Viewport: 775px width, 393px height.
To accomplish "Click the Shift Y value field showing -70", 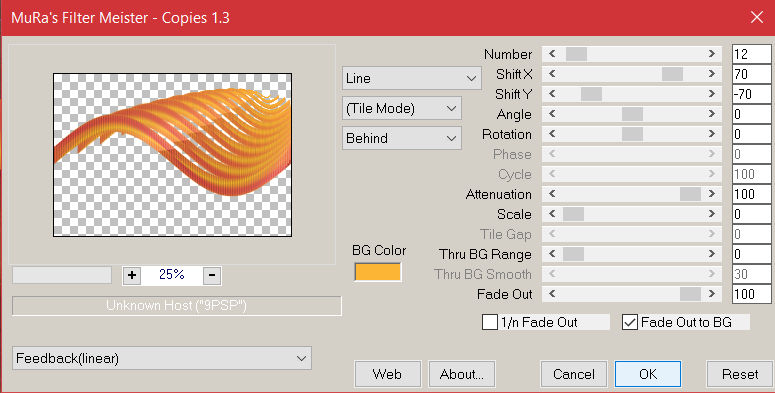I will [751, 94].
